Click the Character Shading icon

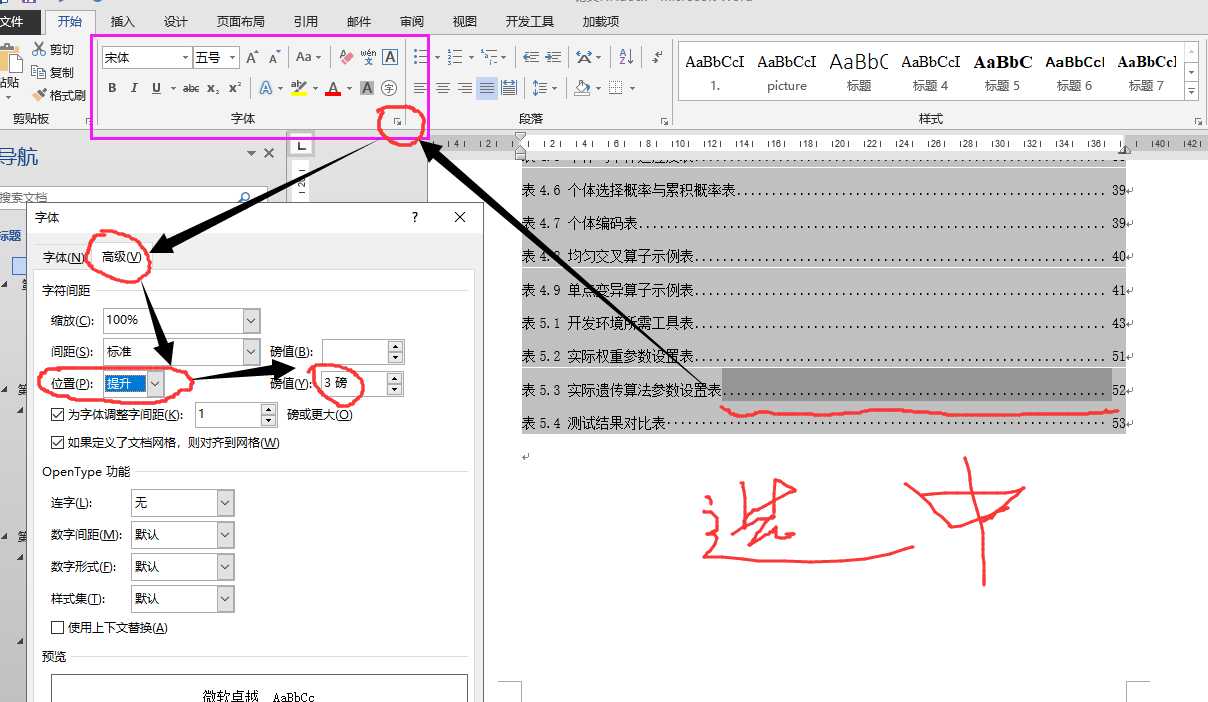pyautogui.click(x=367, y=89)
